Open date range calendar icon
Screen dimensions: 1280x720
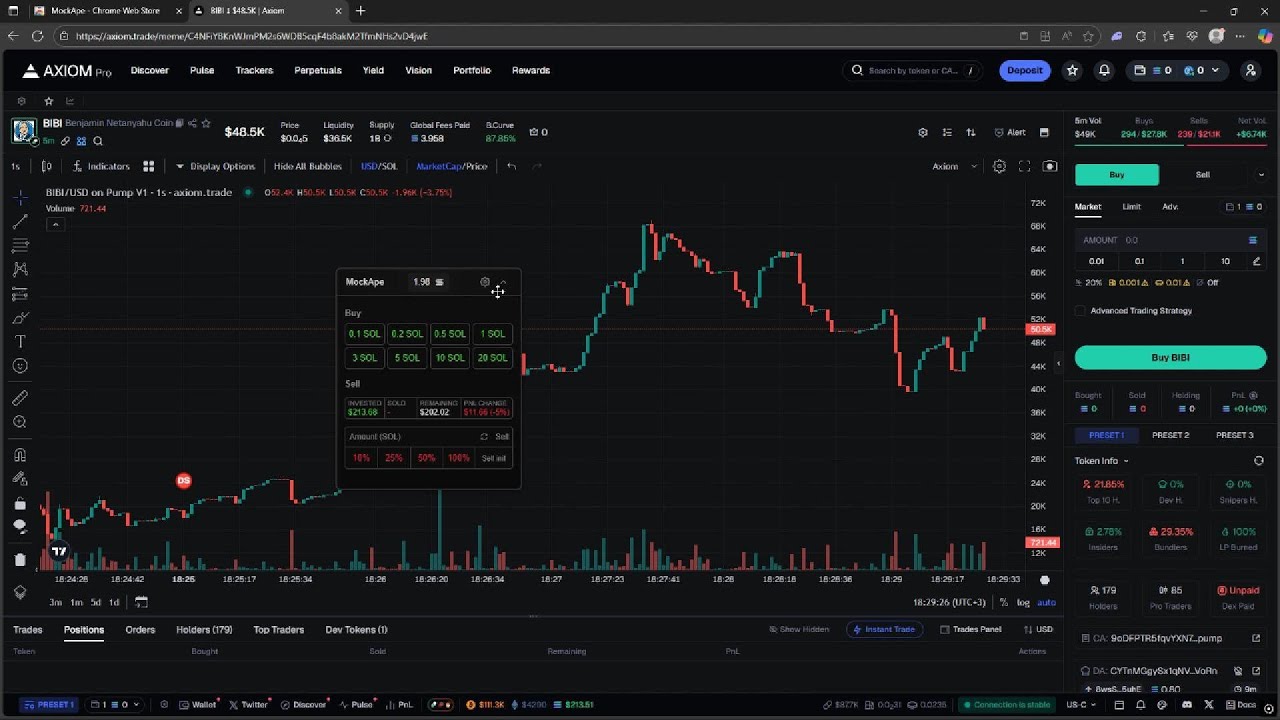(x=141, y=602)
